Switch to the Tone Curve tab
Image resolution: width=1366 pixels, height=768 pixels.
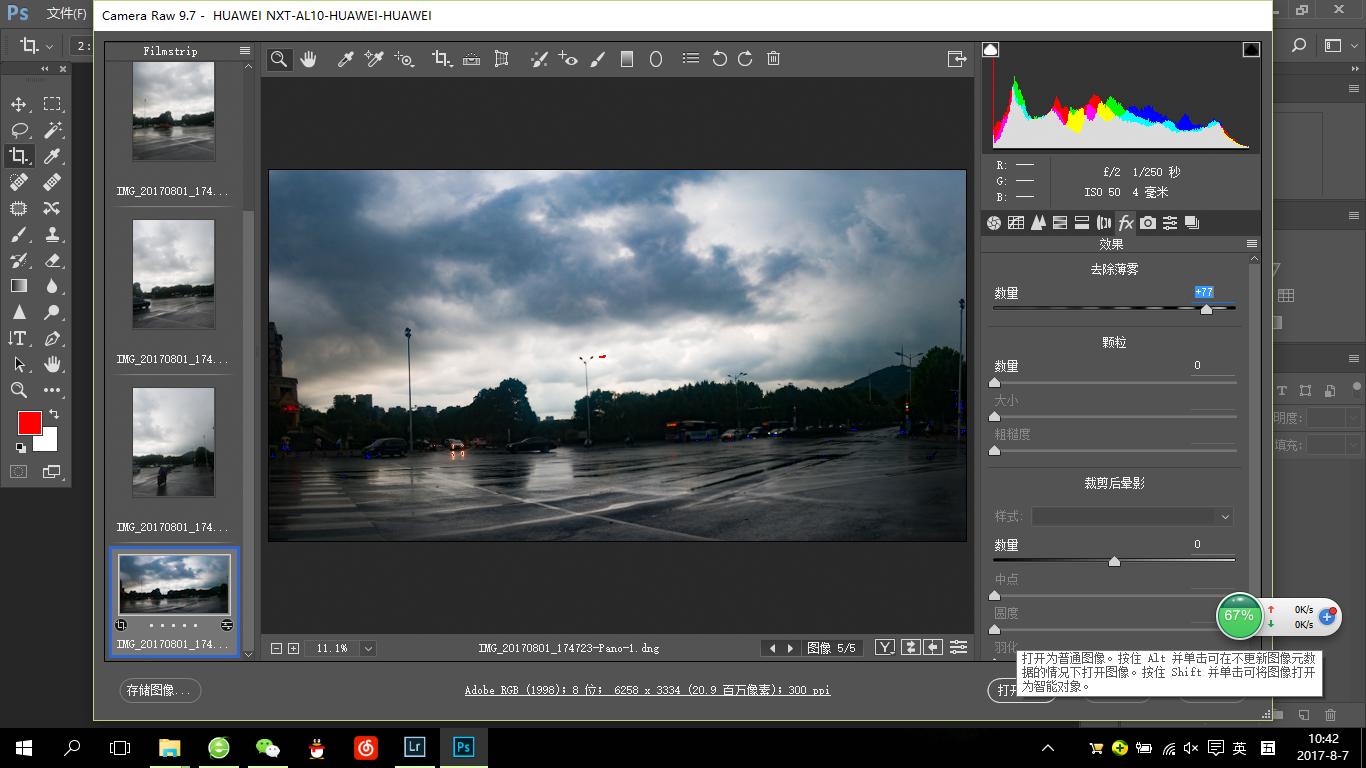[x=1016, y=223]
